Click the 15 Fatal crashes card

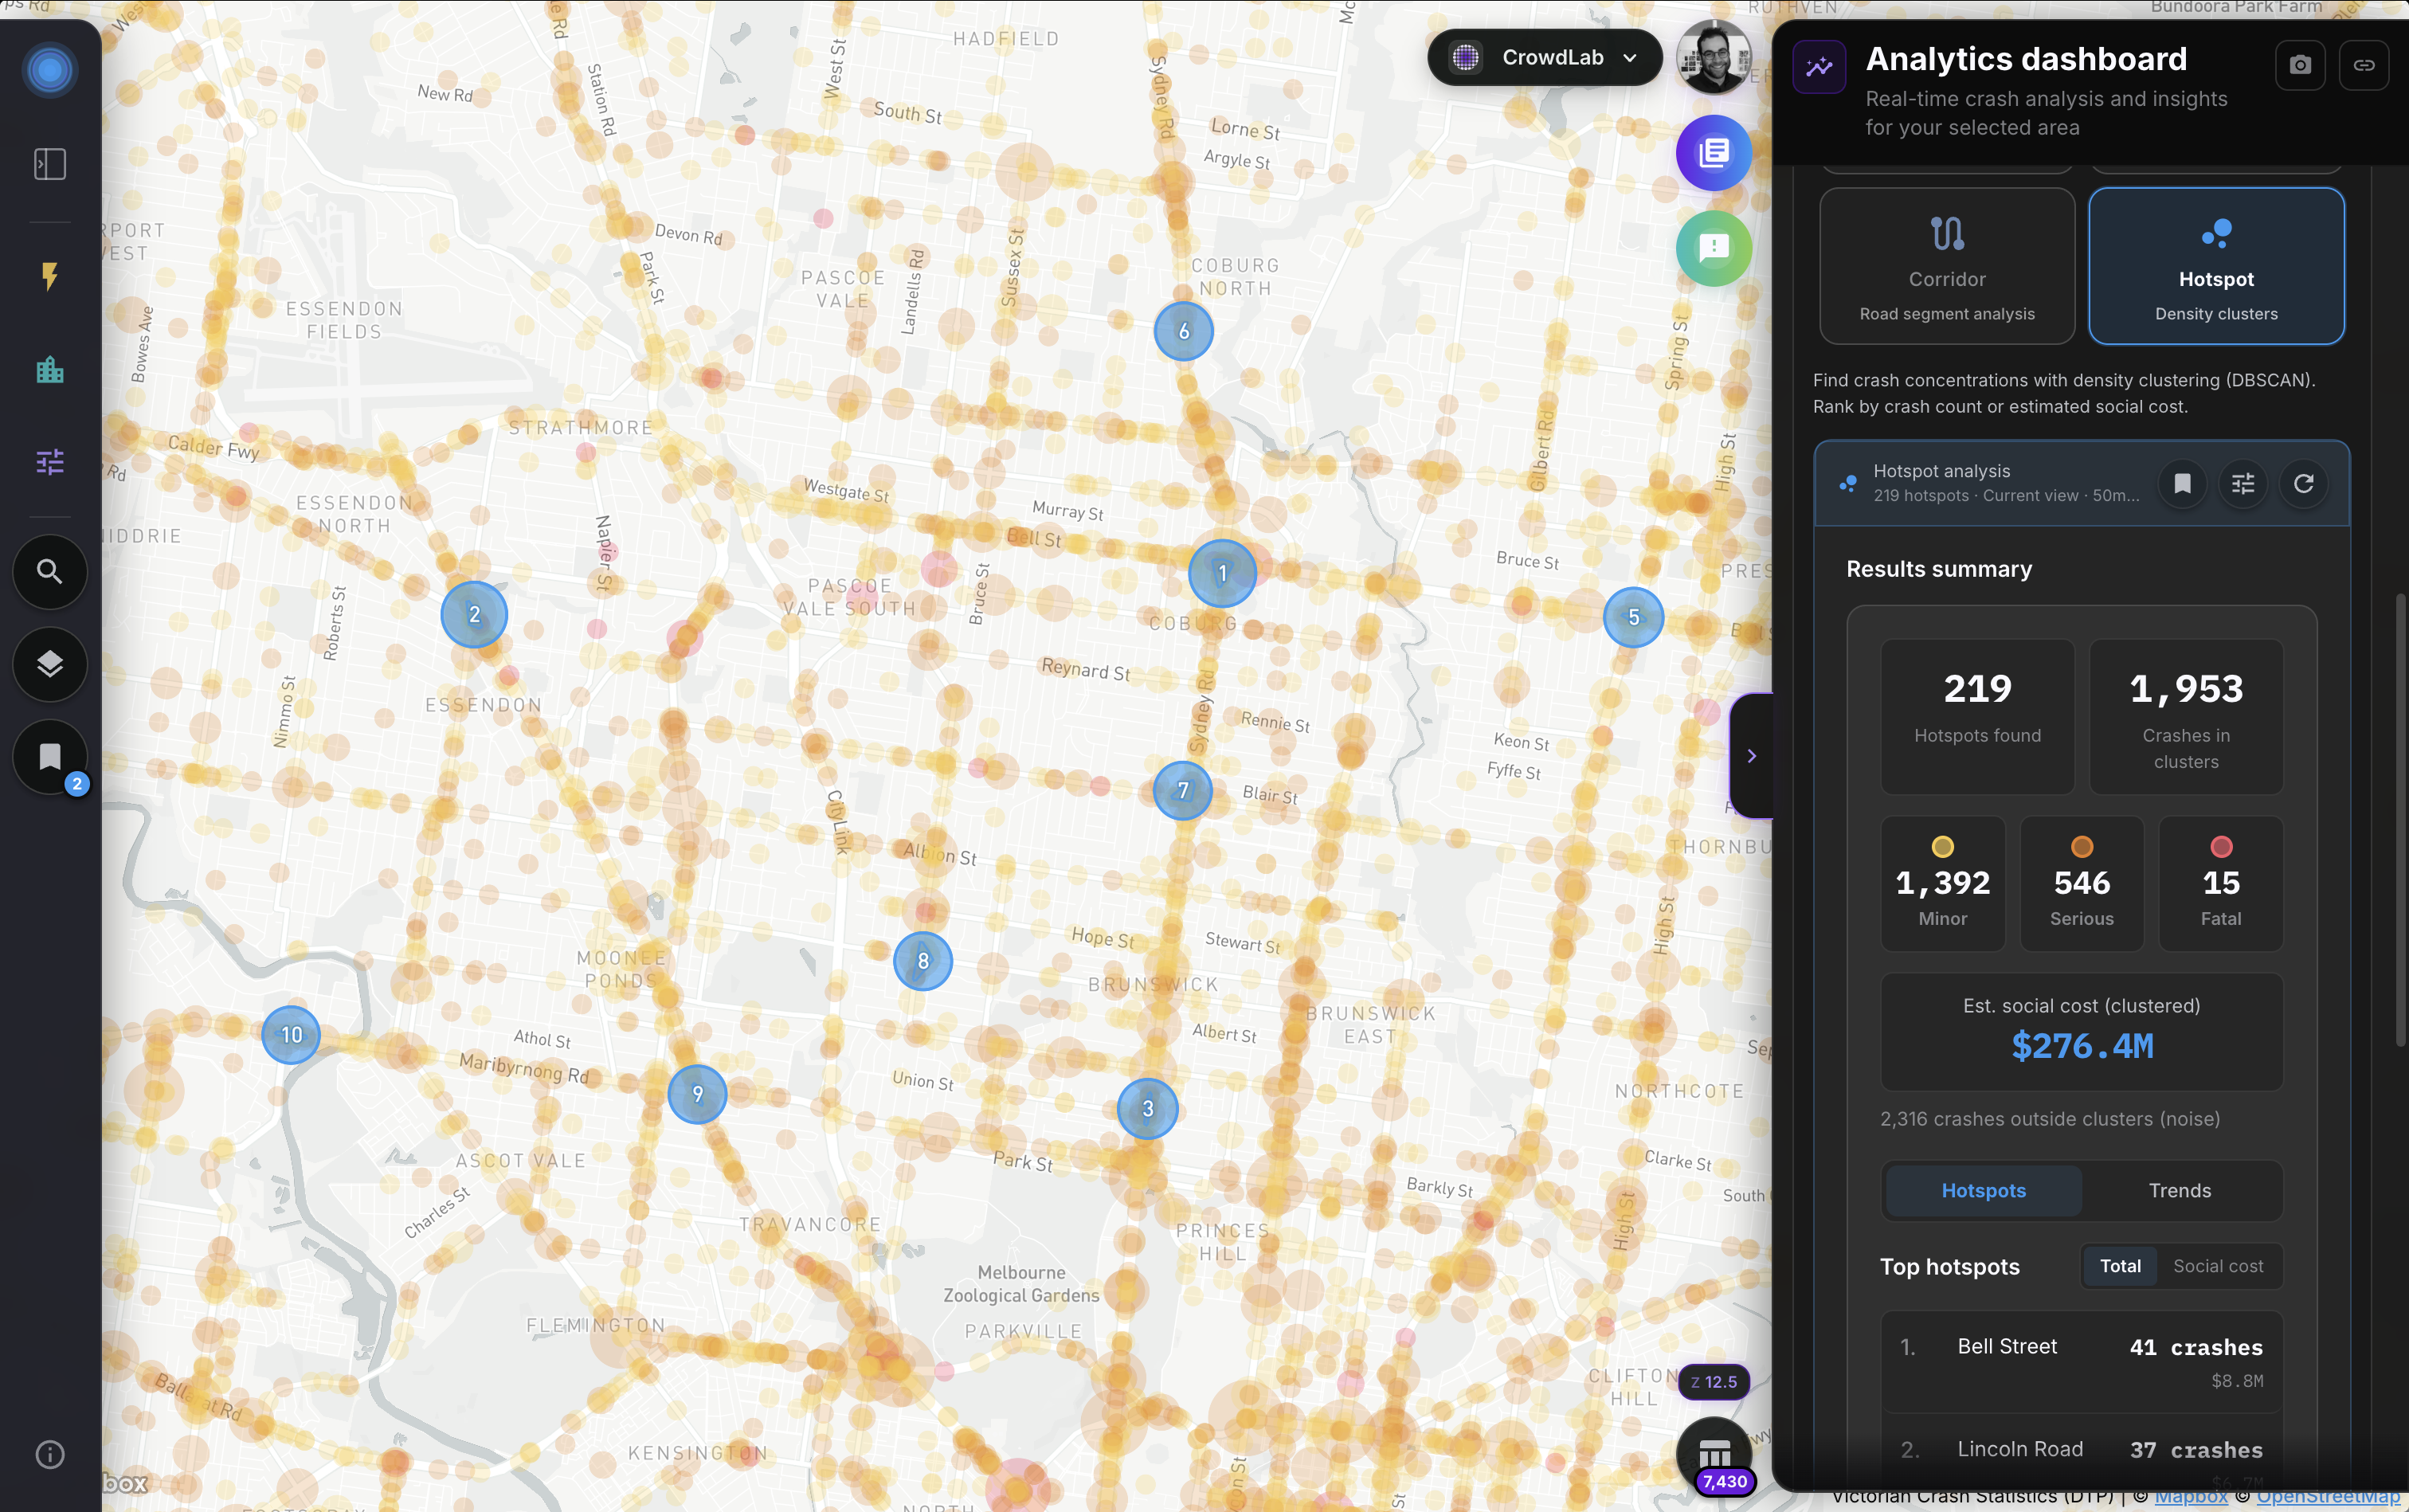pyautogui.click(x=2220, y=883)
